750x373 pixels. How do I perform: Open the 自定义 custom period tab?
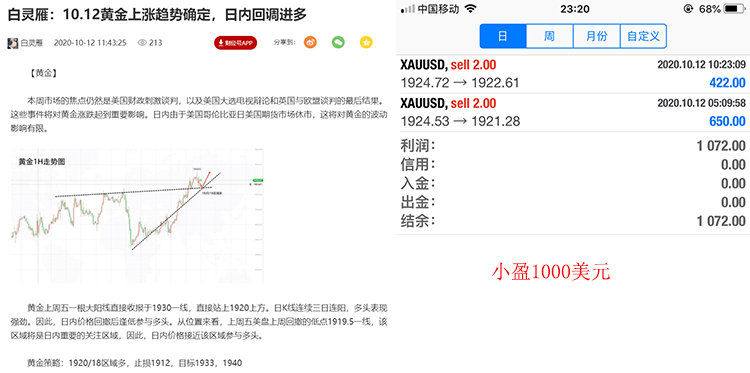[643, 36]
